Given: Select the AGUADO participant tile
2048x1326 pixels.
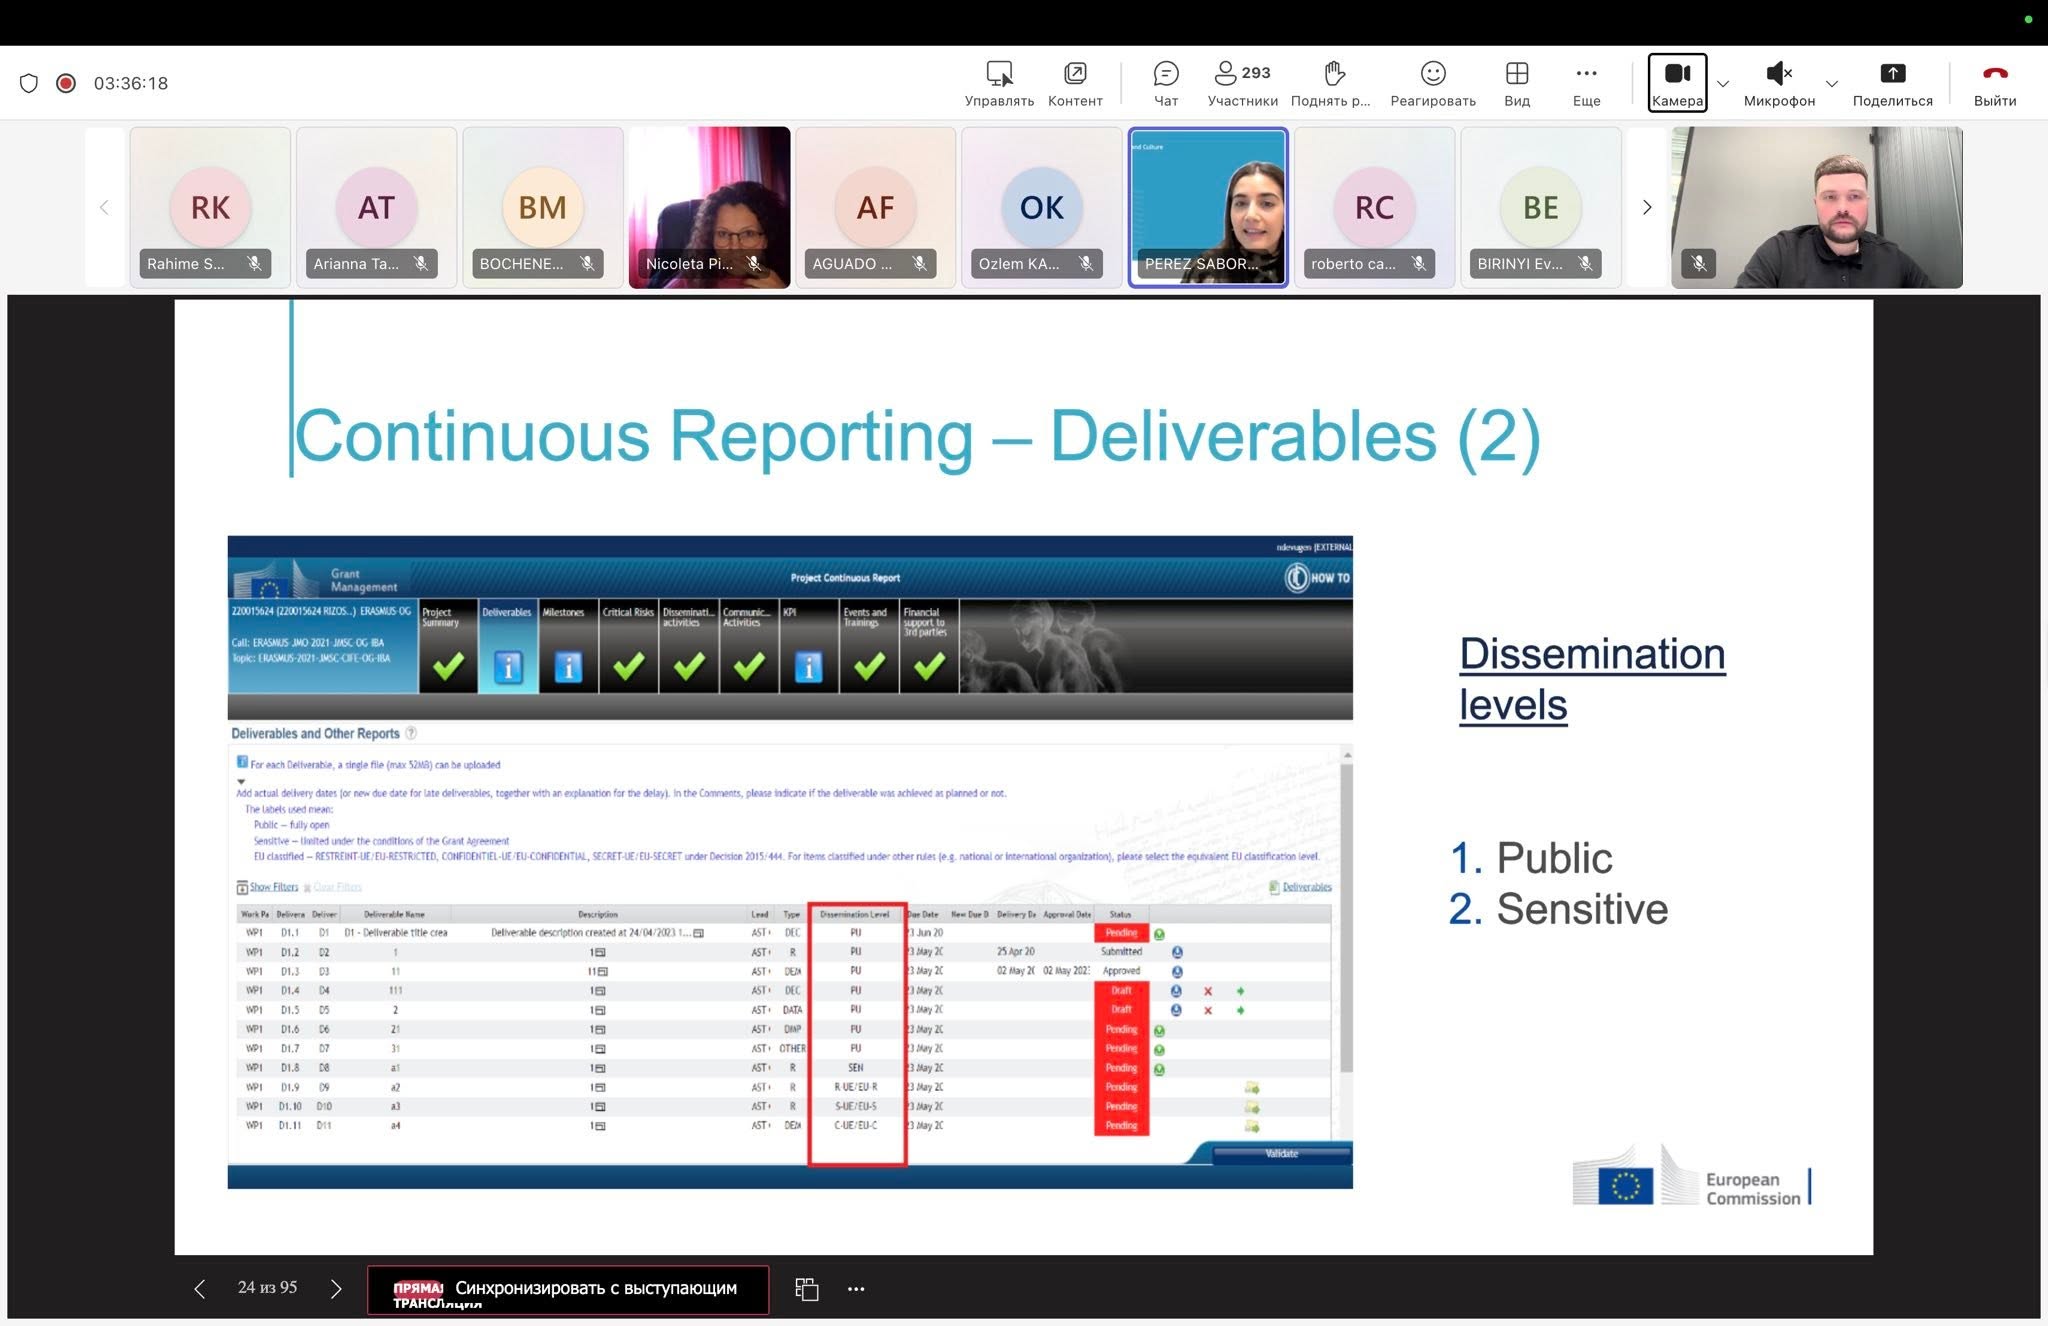Looking at the screenshot, I should (875, 207).
